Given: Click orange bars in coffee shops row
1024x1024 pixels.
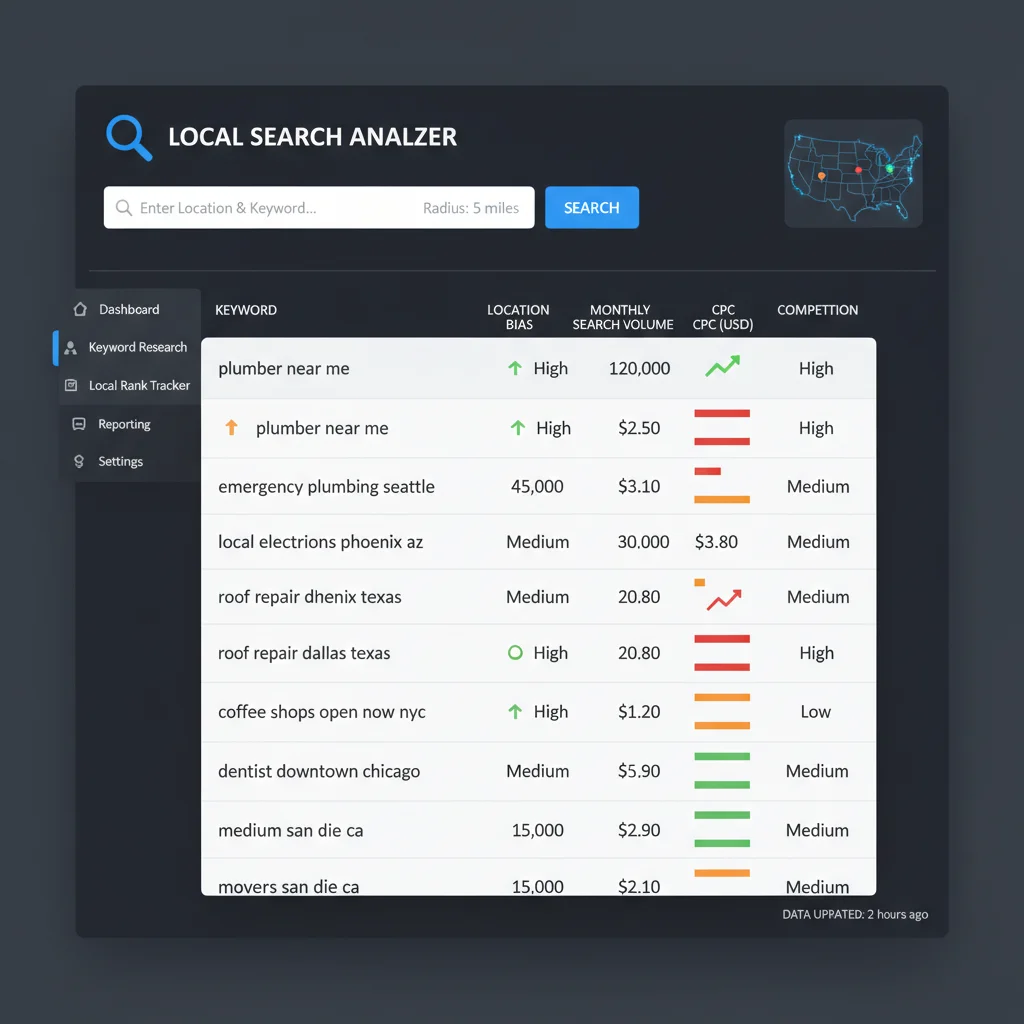Looking at the screenshot, I should 722,712.
